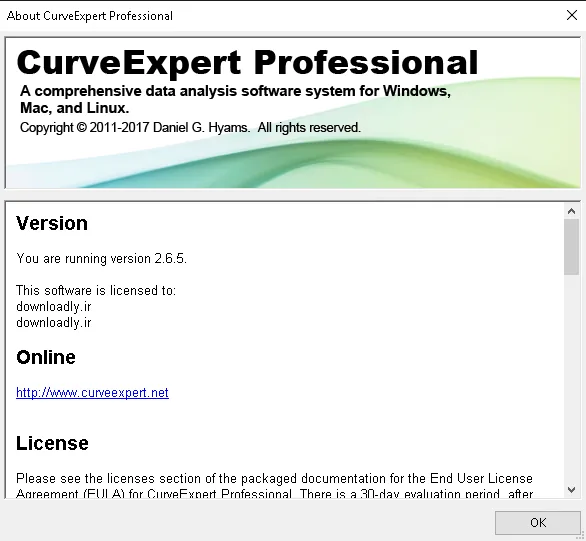Click the OK button
The width and height of the screenshot is (586, 541).
click(x=537, y=522)
